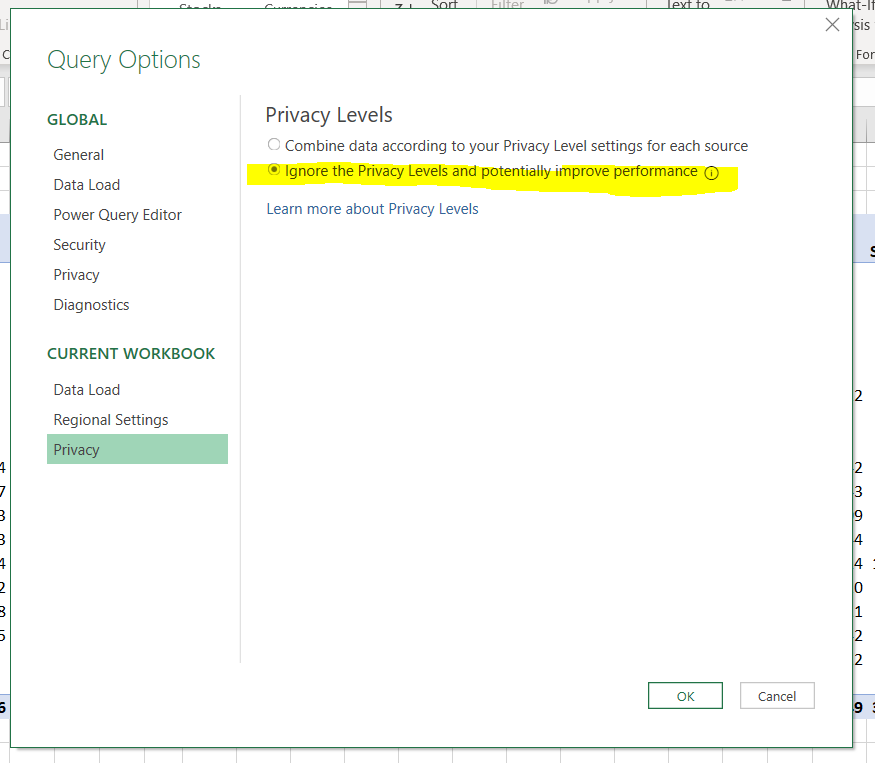Select Data Load under Current Workbook
The image size is (875, 763).
(x=87, y=390)
